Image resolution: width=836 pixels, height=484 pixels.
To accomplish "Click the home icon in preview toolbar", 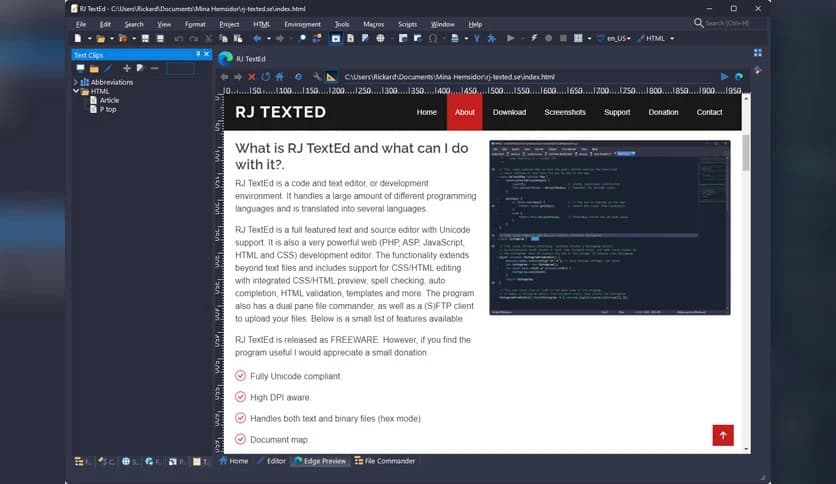I will coord(279,77).
